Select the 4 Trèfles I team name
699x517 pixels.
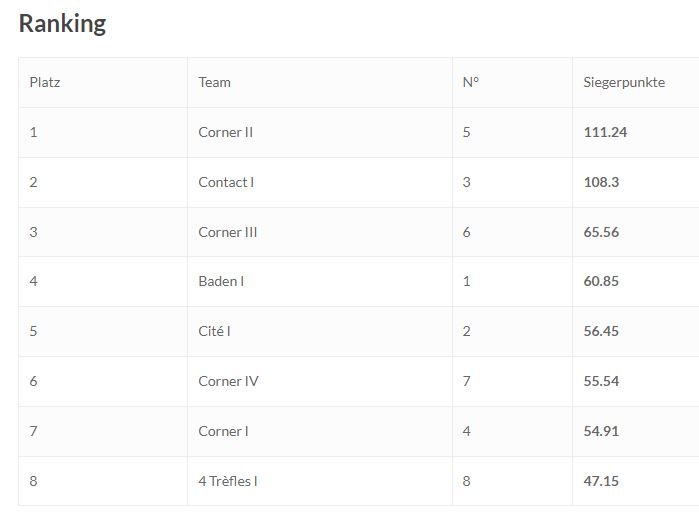coord(228,481)
